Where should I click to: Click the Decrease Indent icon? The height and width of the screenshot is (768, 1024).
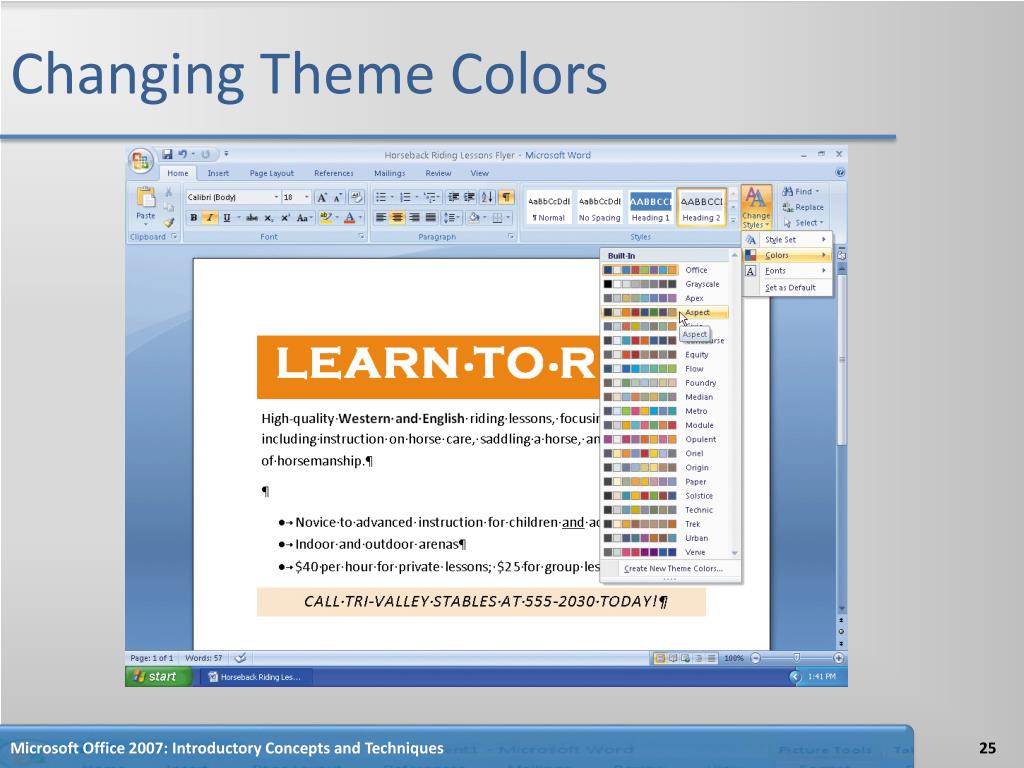click(453, 197)
